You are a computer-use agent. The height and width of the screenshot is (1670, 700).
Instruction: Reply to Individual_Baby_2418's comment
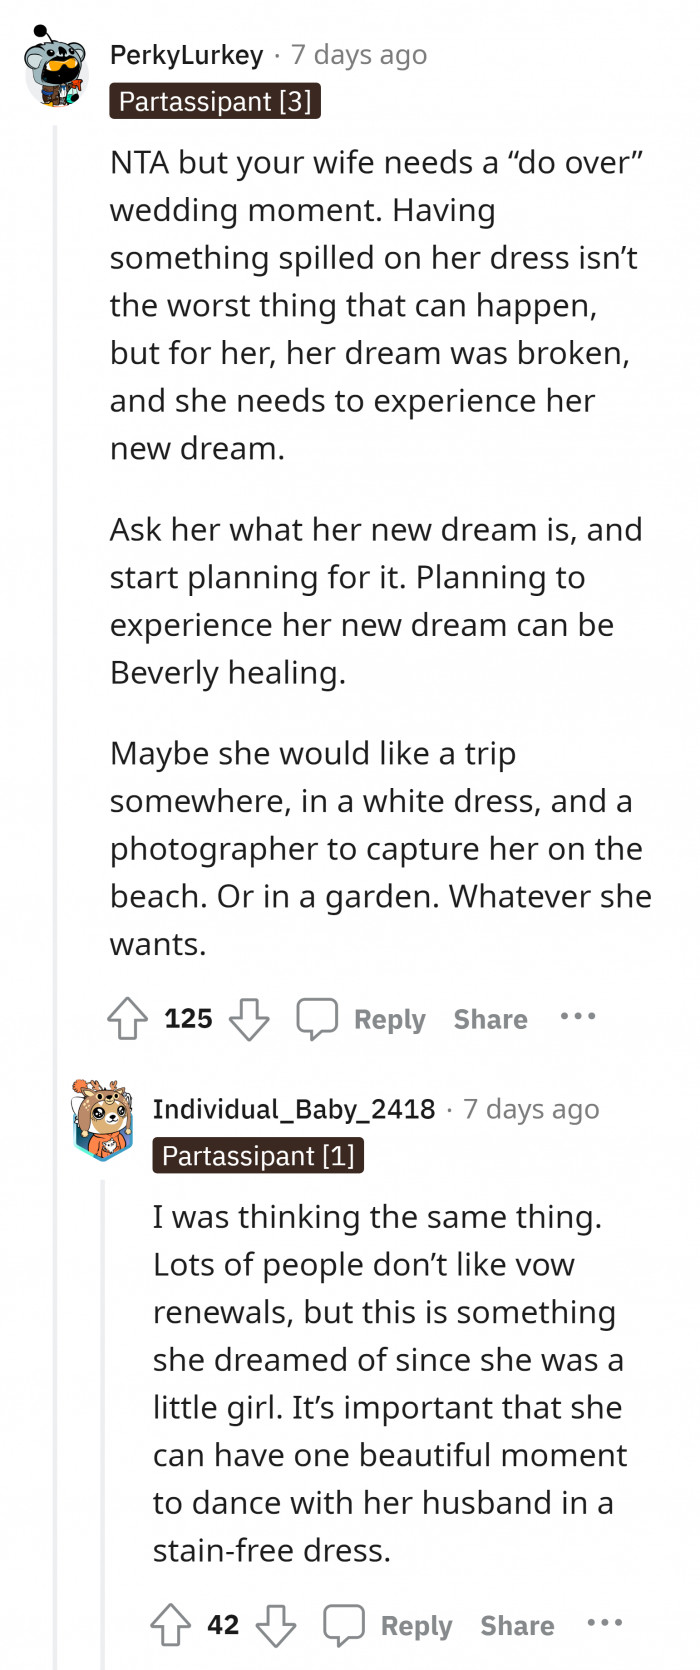[416, 1625]
